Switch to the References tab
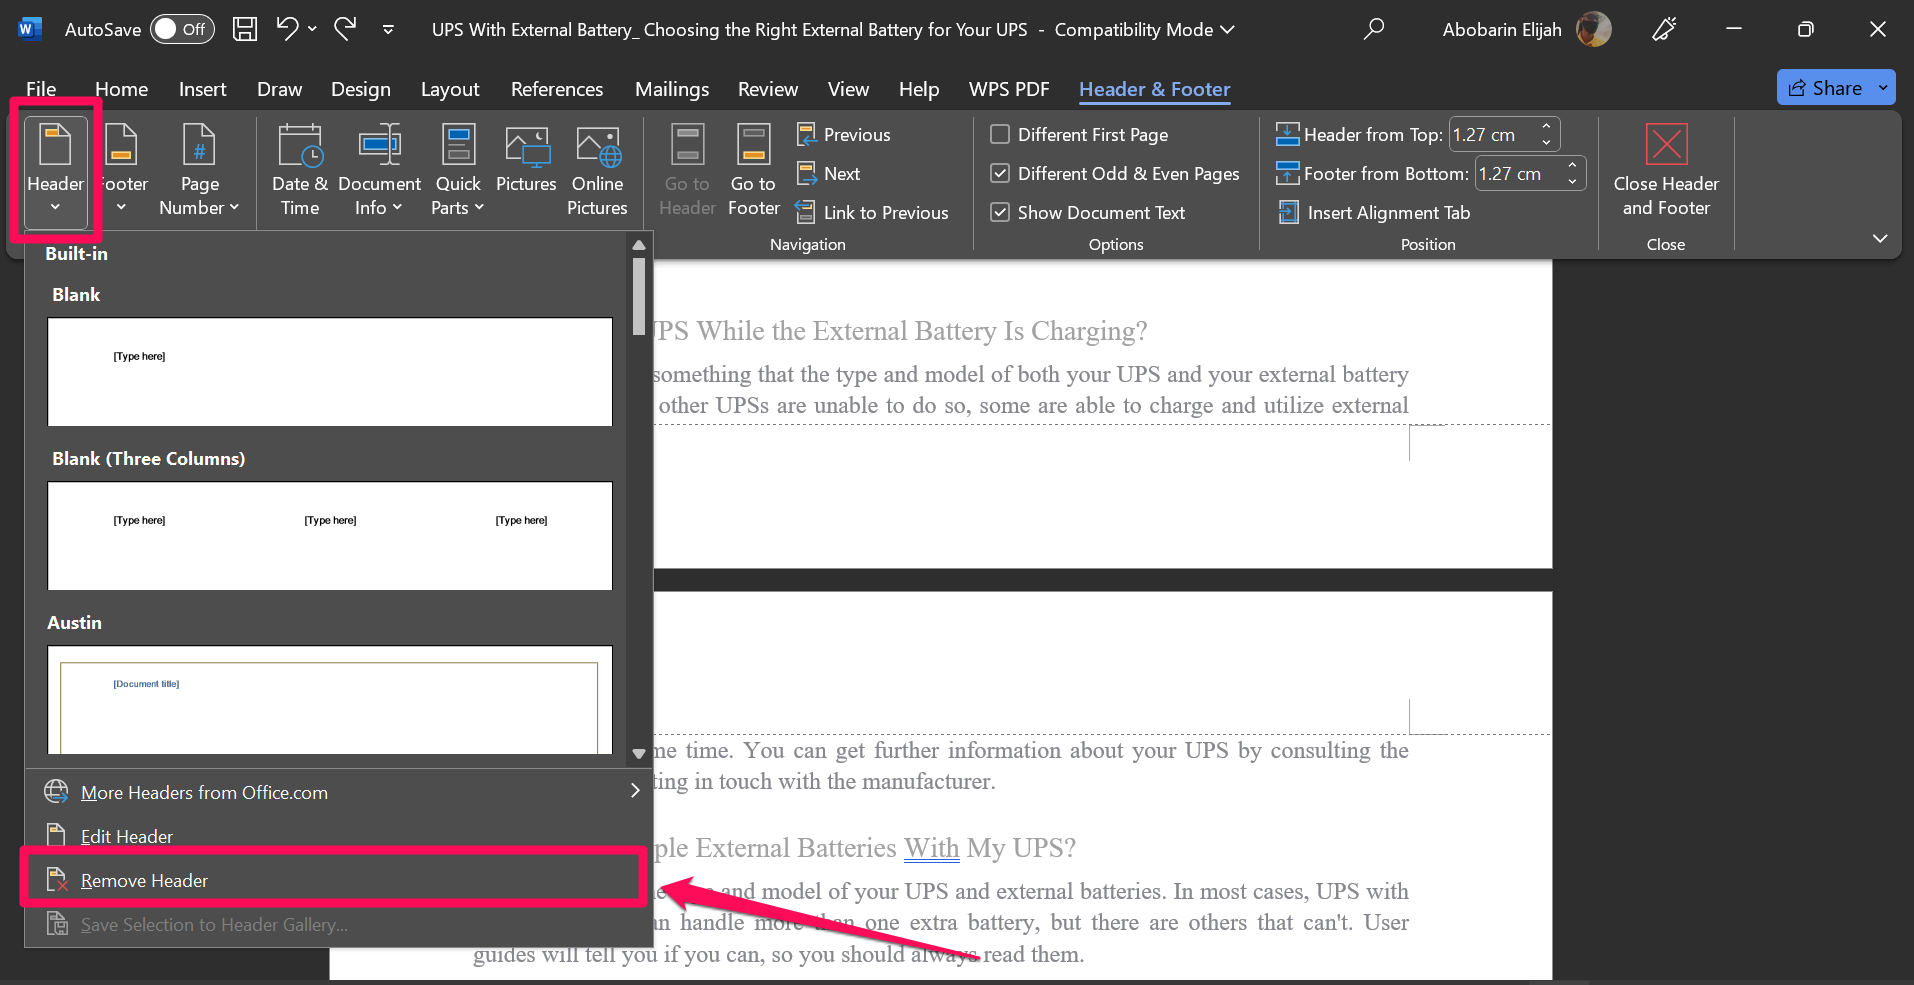 (556, 89)
